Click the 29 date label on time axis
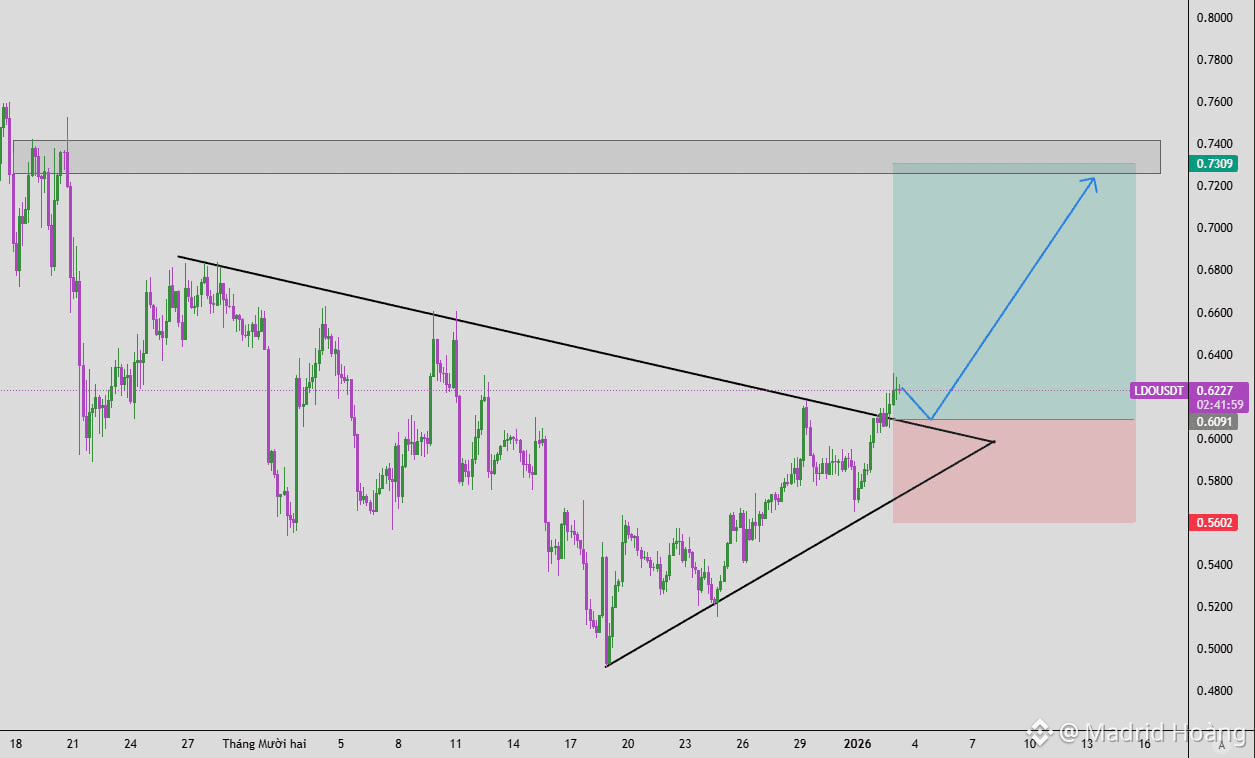Viewport: 1255px width, 758px height. coord(800,744)
